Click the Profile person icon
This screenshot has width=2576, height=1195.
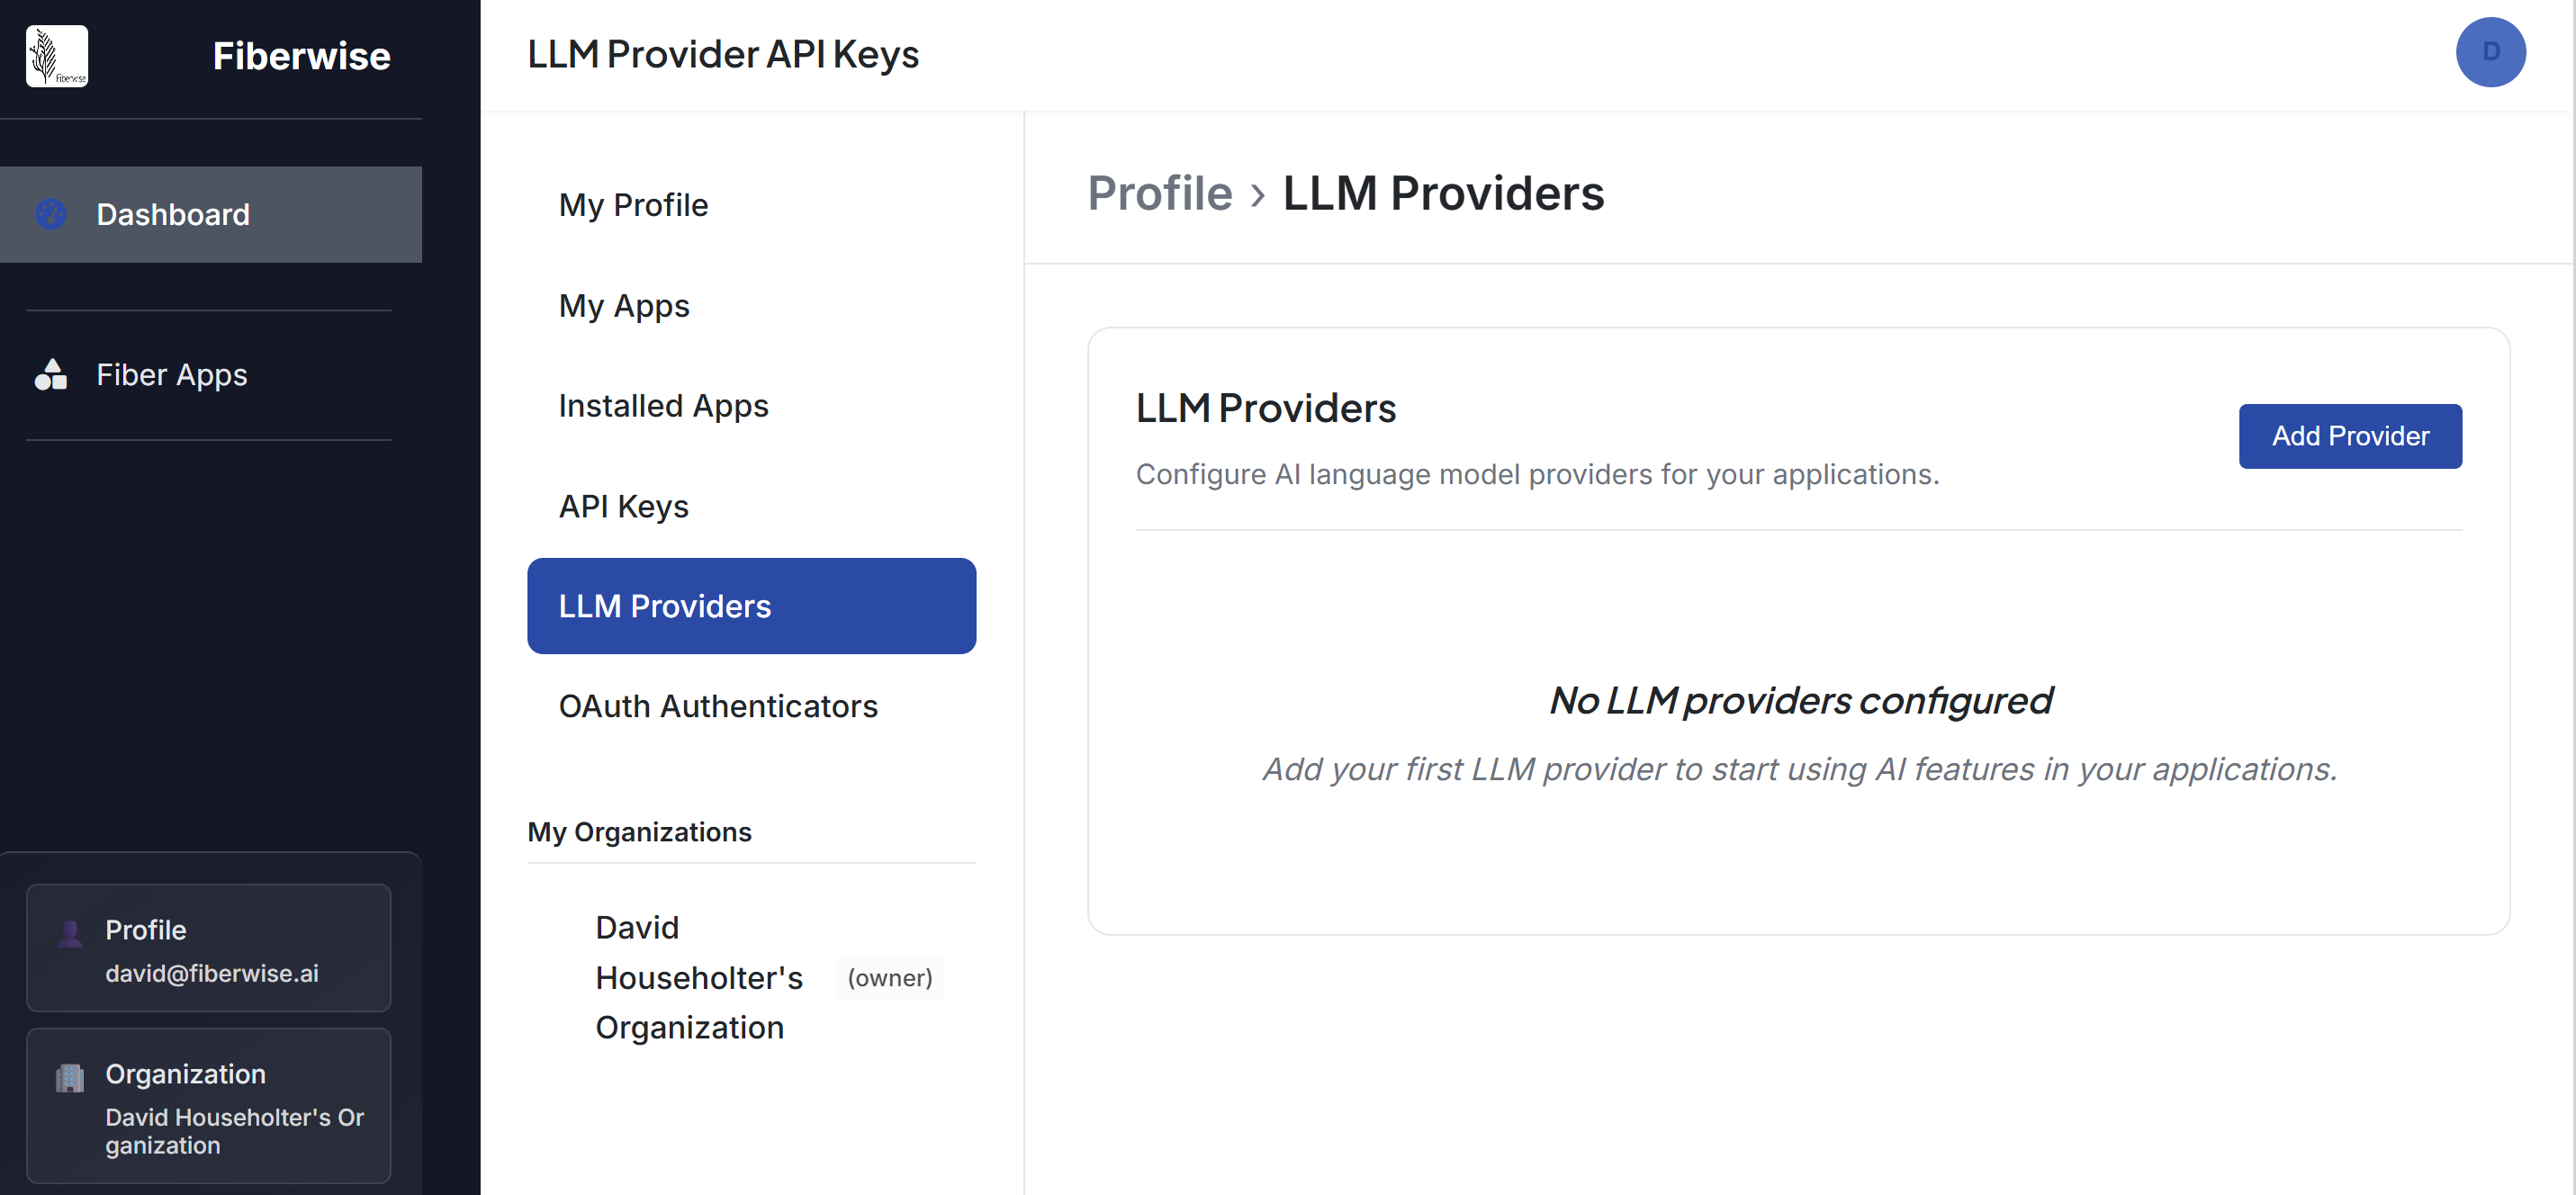[x=70, y=933]
